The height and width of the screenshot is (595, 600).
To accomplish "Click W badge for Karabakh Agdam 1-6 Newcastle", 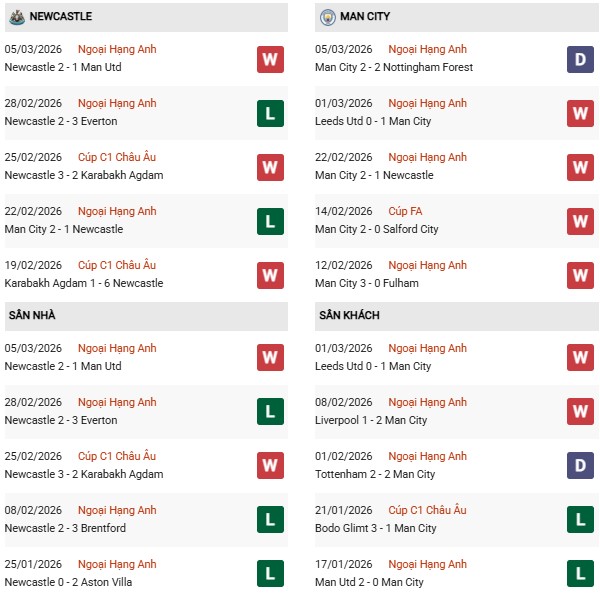I will [x=270, y=275].
